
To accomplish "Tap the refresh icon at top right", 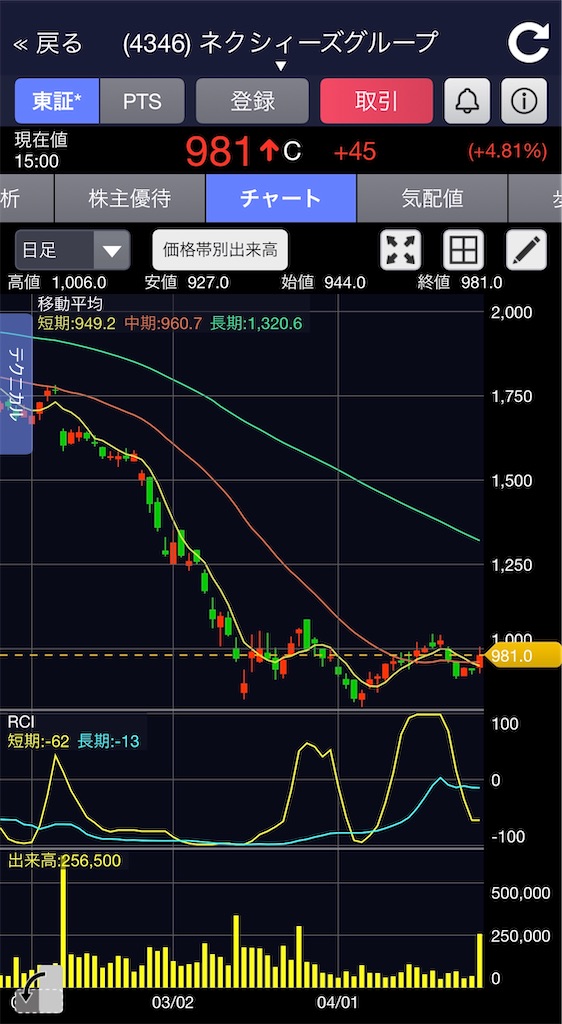I will point(528,42).
